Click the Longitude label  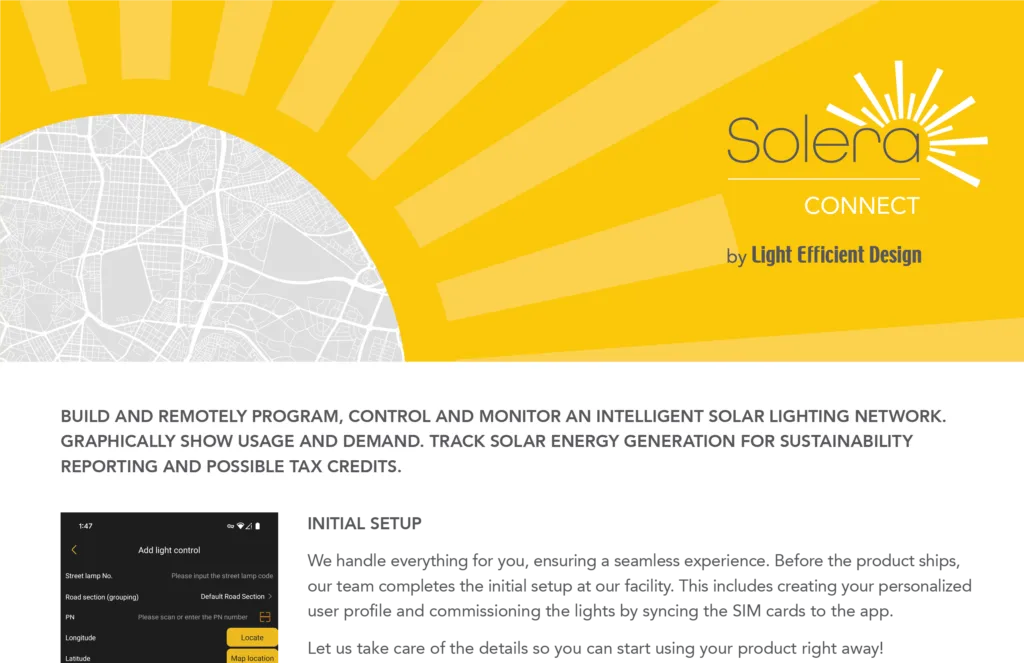(x=81, y=637)
